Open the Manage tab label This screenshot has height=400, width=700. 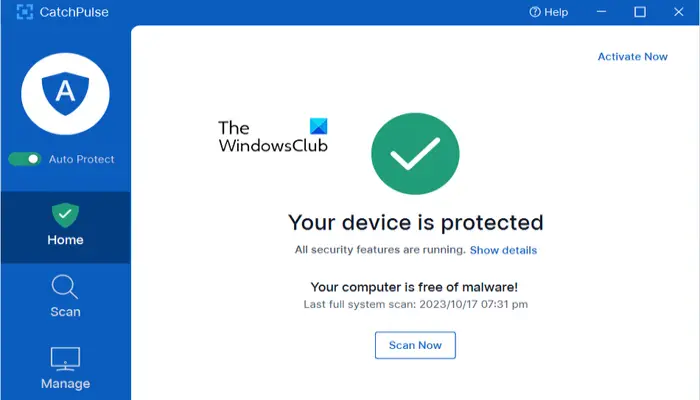pyautogui.click(x=65, y=384)
